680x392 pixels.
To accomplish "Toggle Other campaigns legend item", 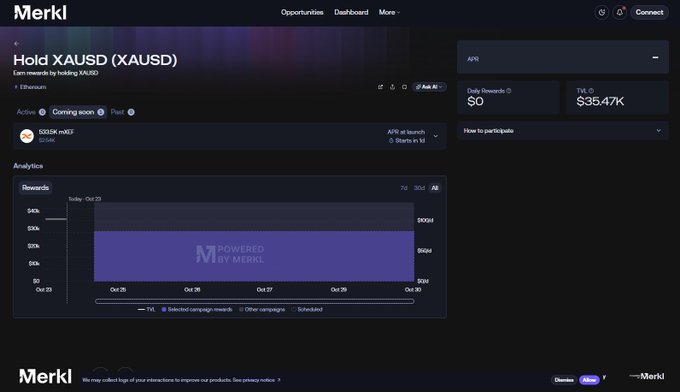I will [x=262, y=310].
